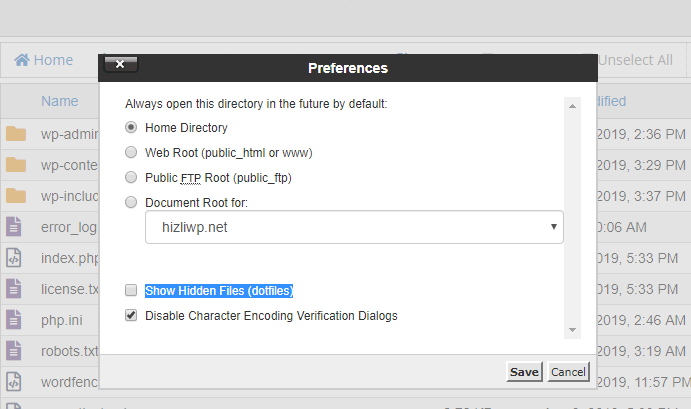
Task: Enable Show Hidden Files (dotfiles) checkbox
Action: (131, 290)
